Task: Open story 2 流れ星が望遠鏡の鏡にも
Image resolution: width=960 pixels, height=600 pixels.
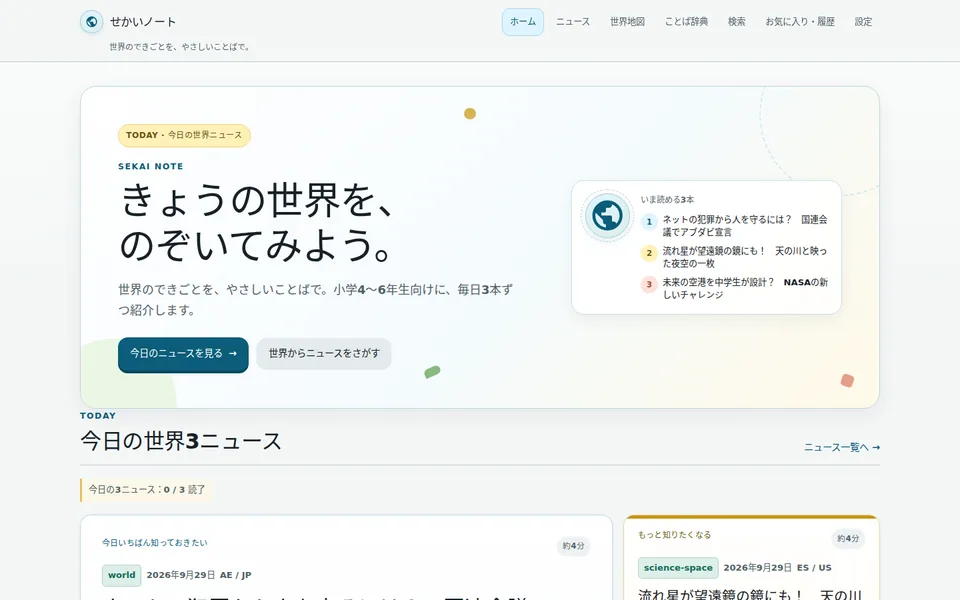Action: pos(745,257)
